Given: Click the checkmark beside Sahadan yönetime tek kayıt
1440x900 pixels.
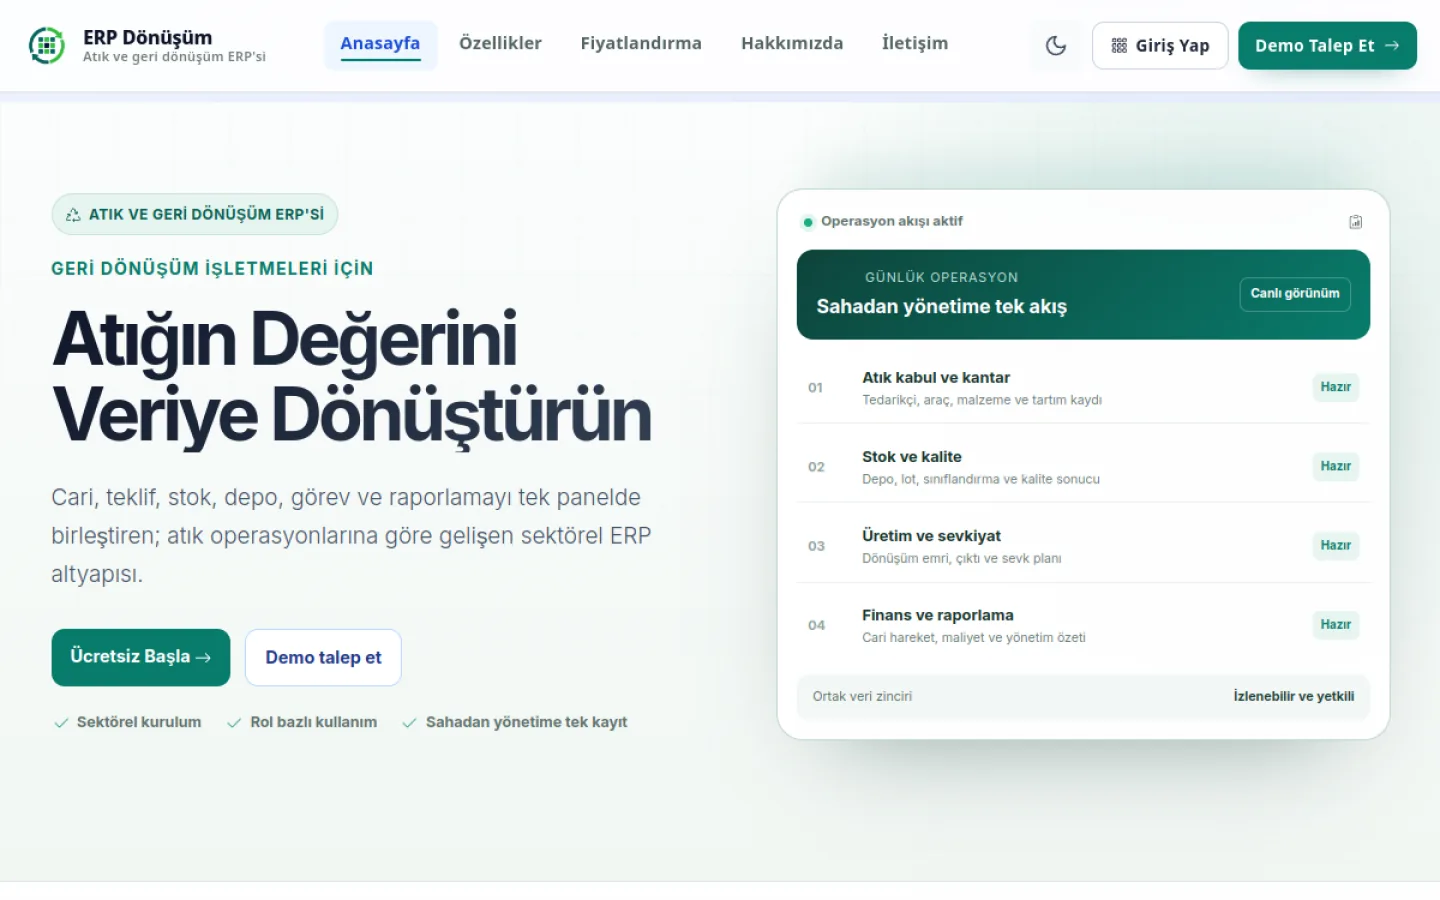Looking at the screenshot, I should [409, 723].
